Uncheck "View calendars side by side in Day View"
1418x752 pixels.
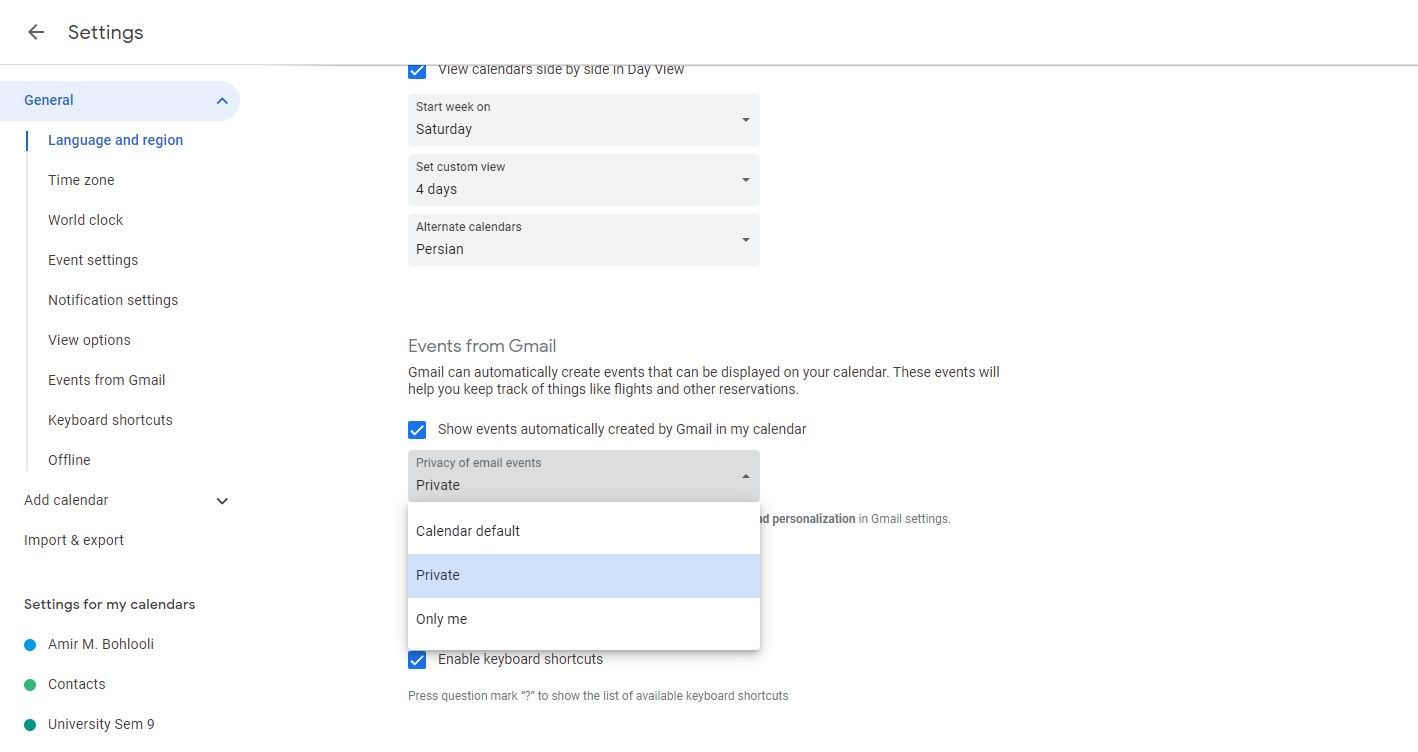coord(417,70)
